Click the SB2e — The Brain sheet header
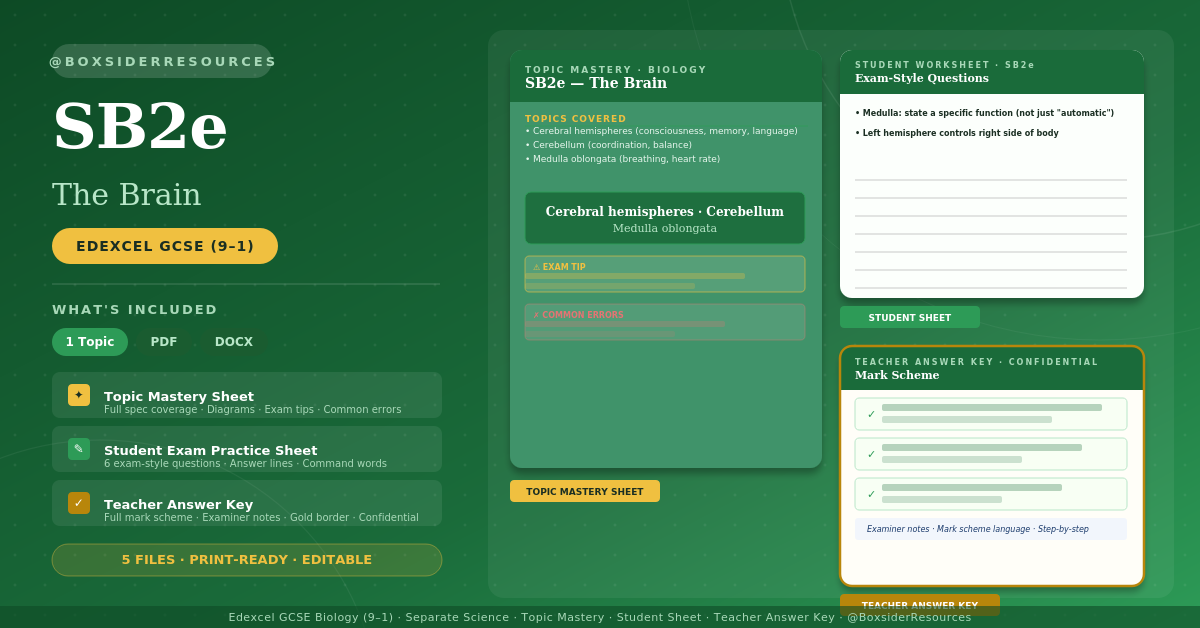Viewport: 1200px width, 628px height. click(596, 83)
